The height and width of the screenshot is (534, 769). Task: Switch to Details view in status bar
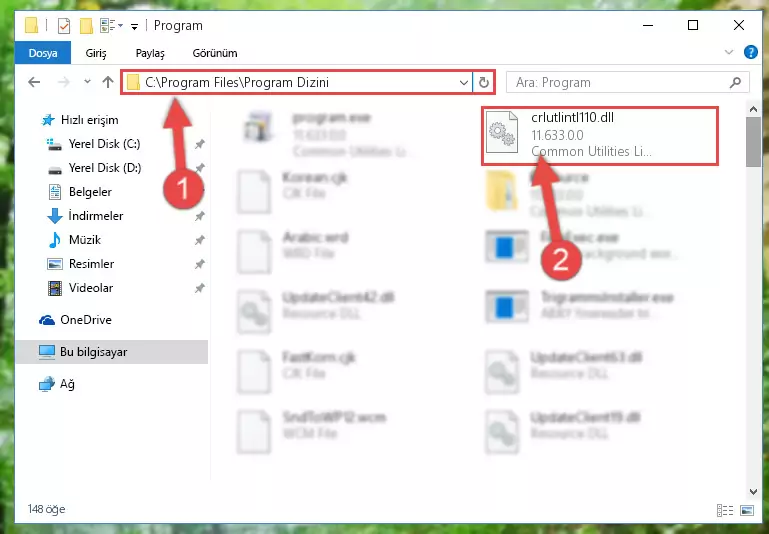[725, 510]
